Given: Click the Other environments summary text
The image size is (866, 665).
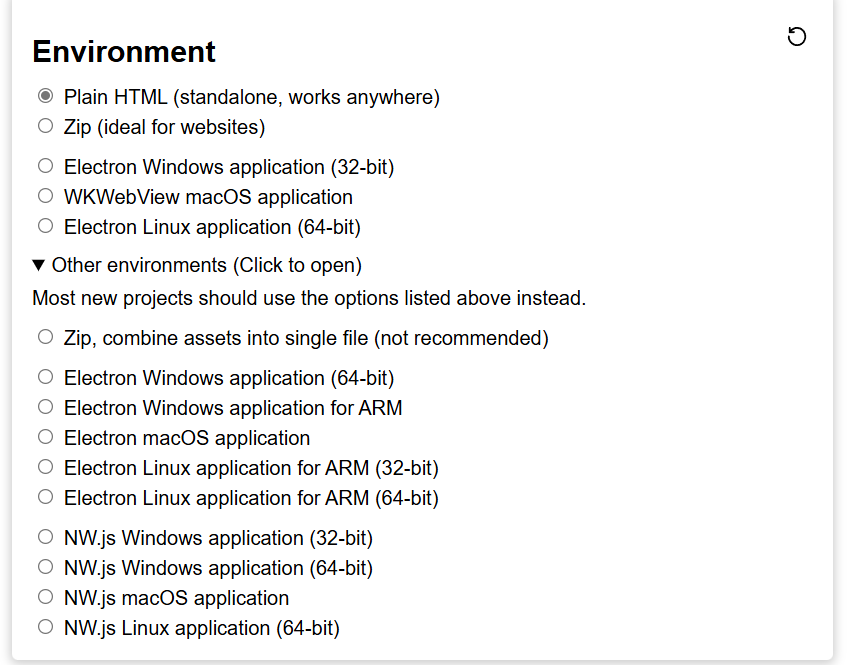Looking at the screenshot, I should point(207,266).
